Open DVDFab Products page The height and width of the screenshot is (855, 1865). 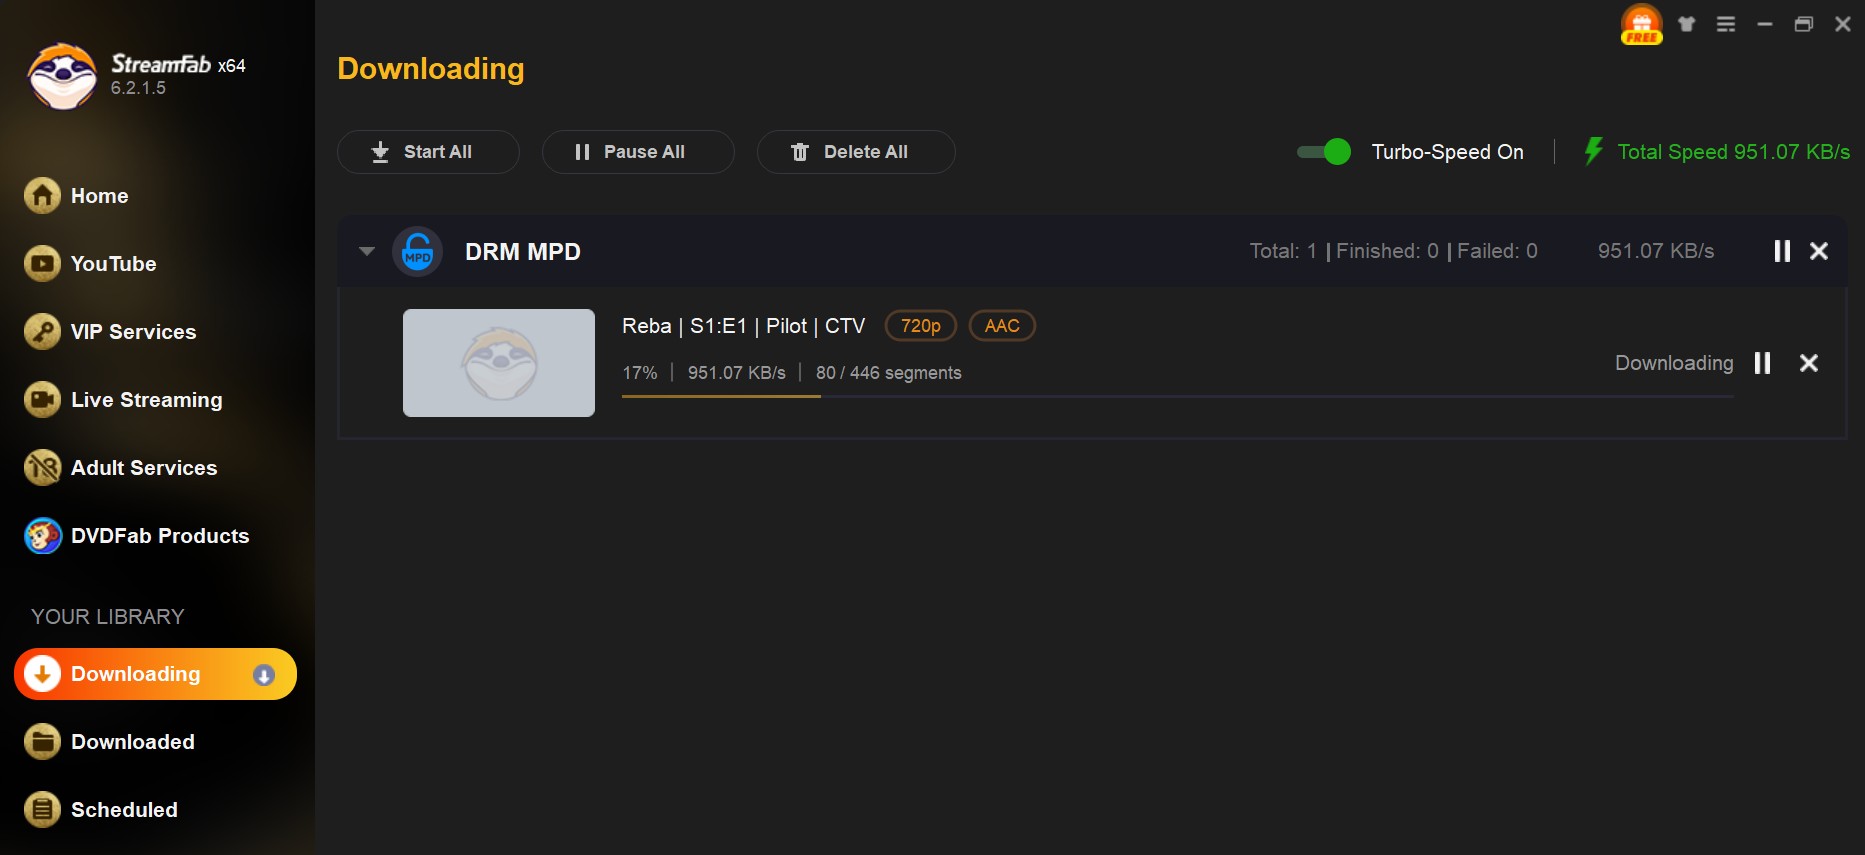tap(160, 536)
